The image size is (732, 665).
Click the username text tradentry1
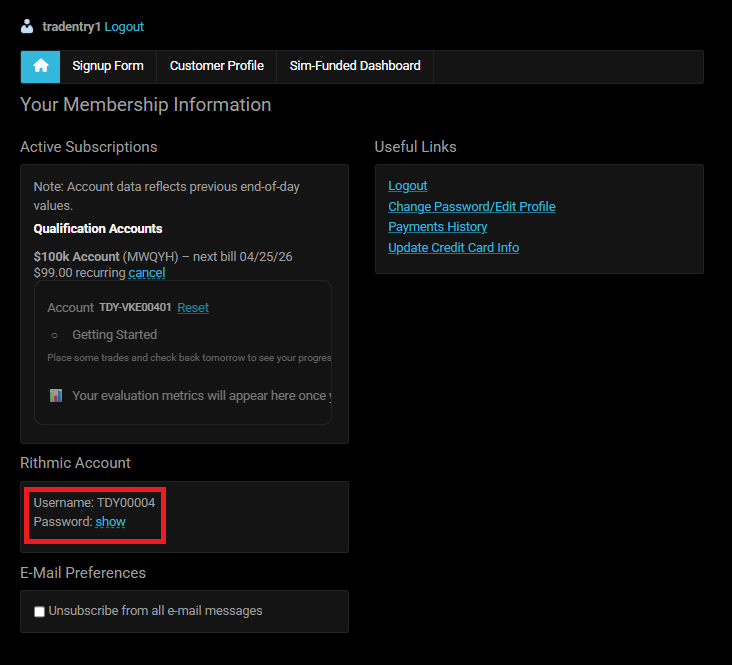tap(71, 27)
